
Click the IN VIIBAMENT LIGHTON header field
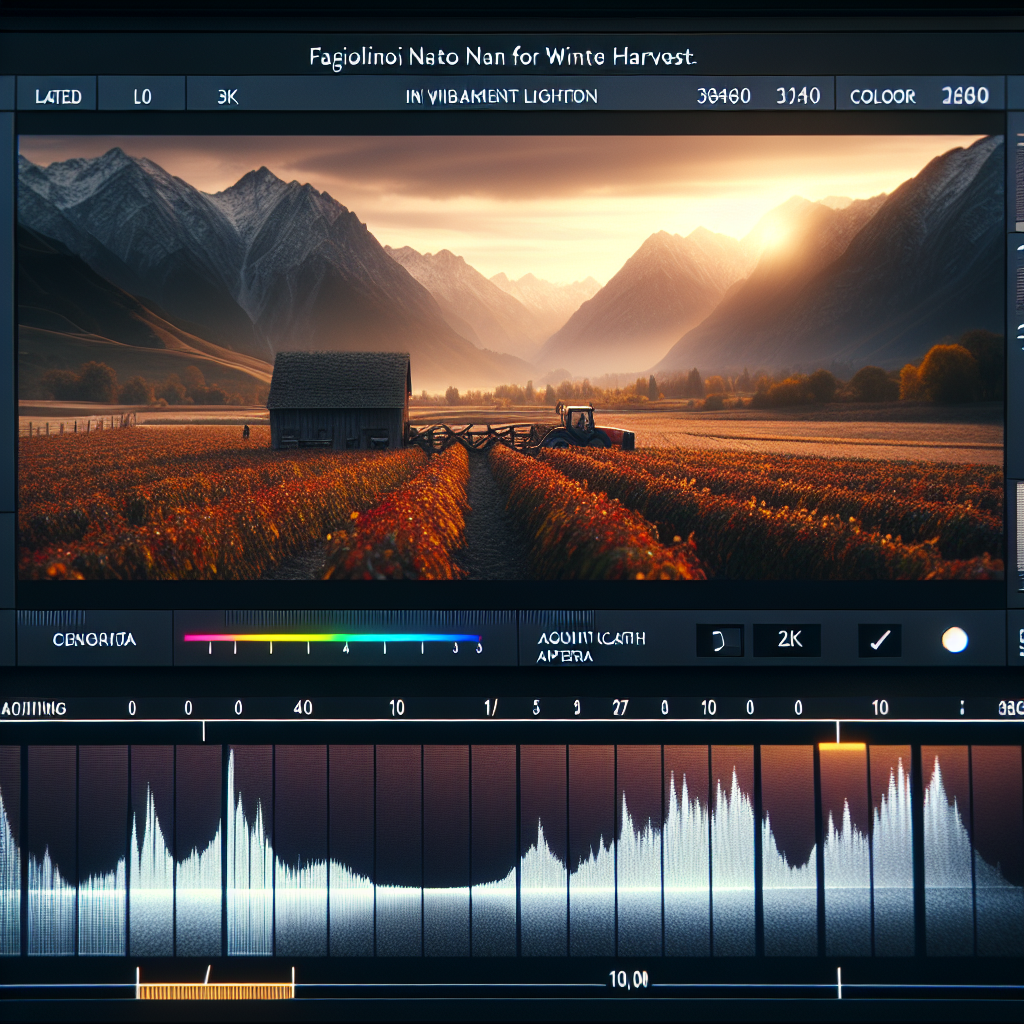[x=501, y=97]
